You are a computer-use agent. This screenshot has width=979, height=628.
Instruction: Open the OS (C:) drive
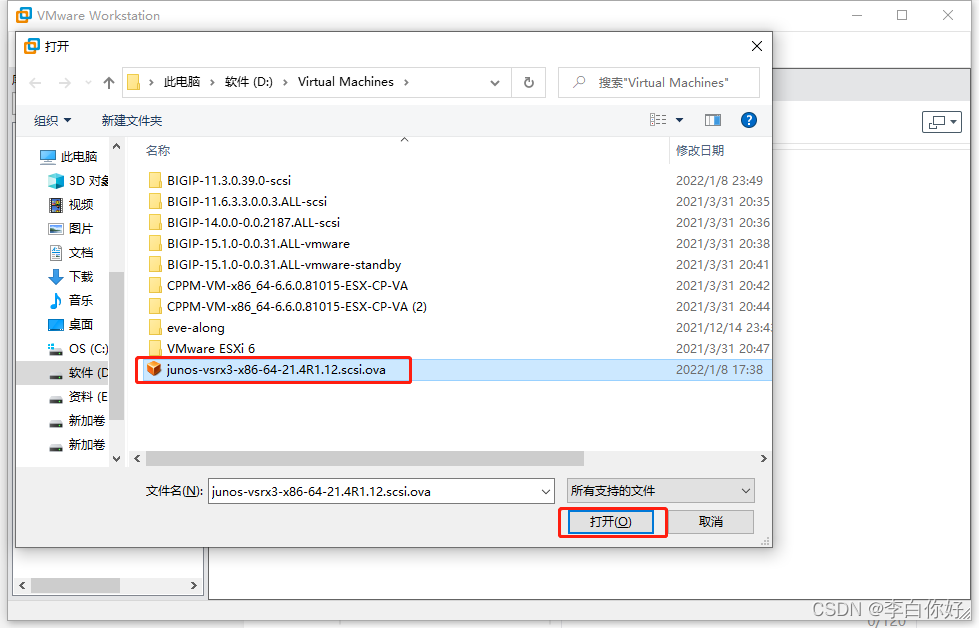pos(78,348)
